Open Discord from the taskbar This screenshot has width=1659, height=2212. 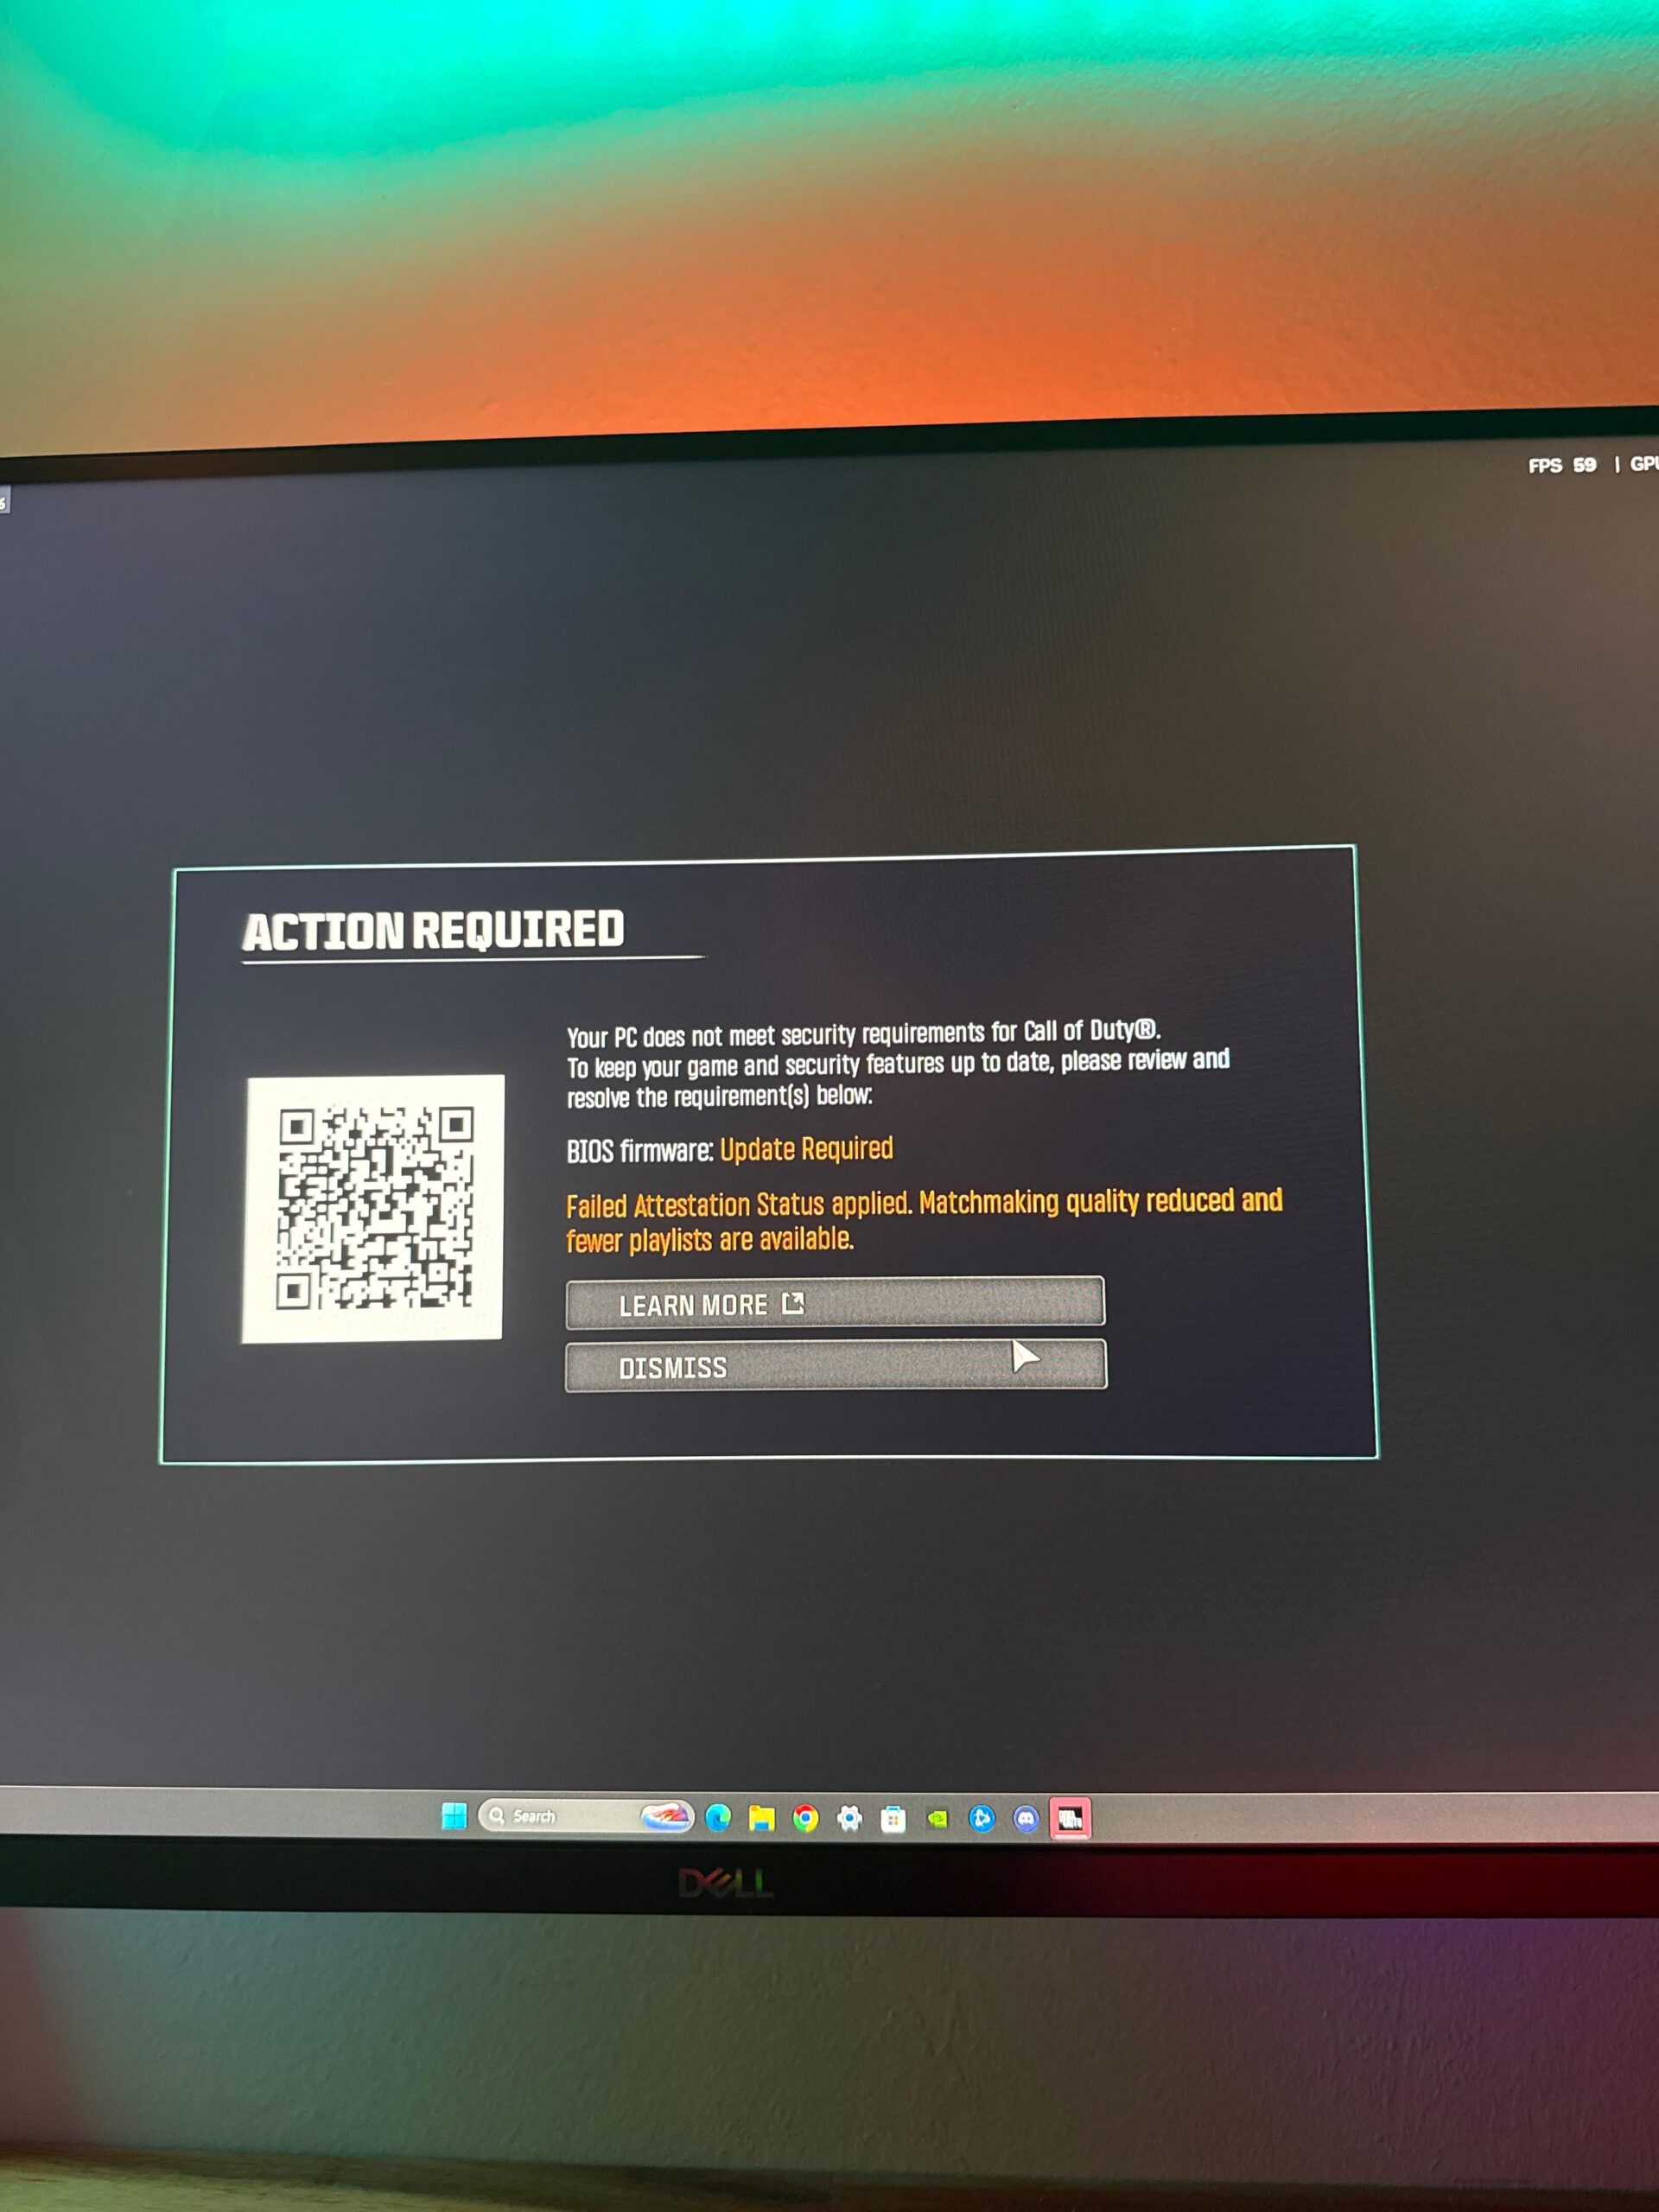[1026, 1819]
